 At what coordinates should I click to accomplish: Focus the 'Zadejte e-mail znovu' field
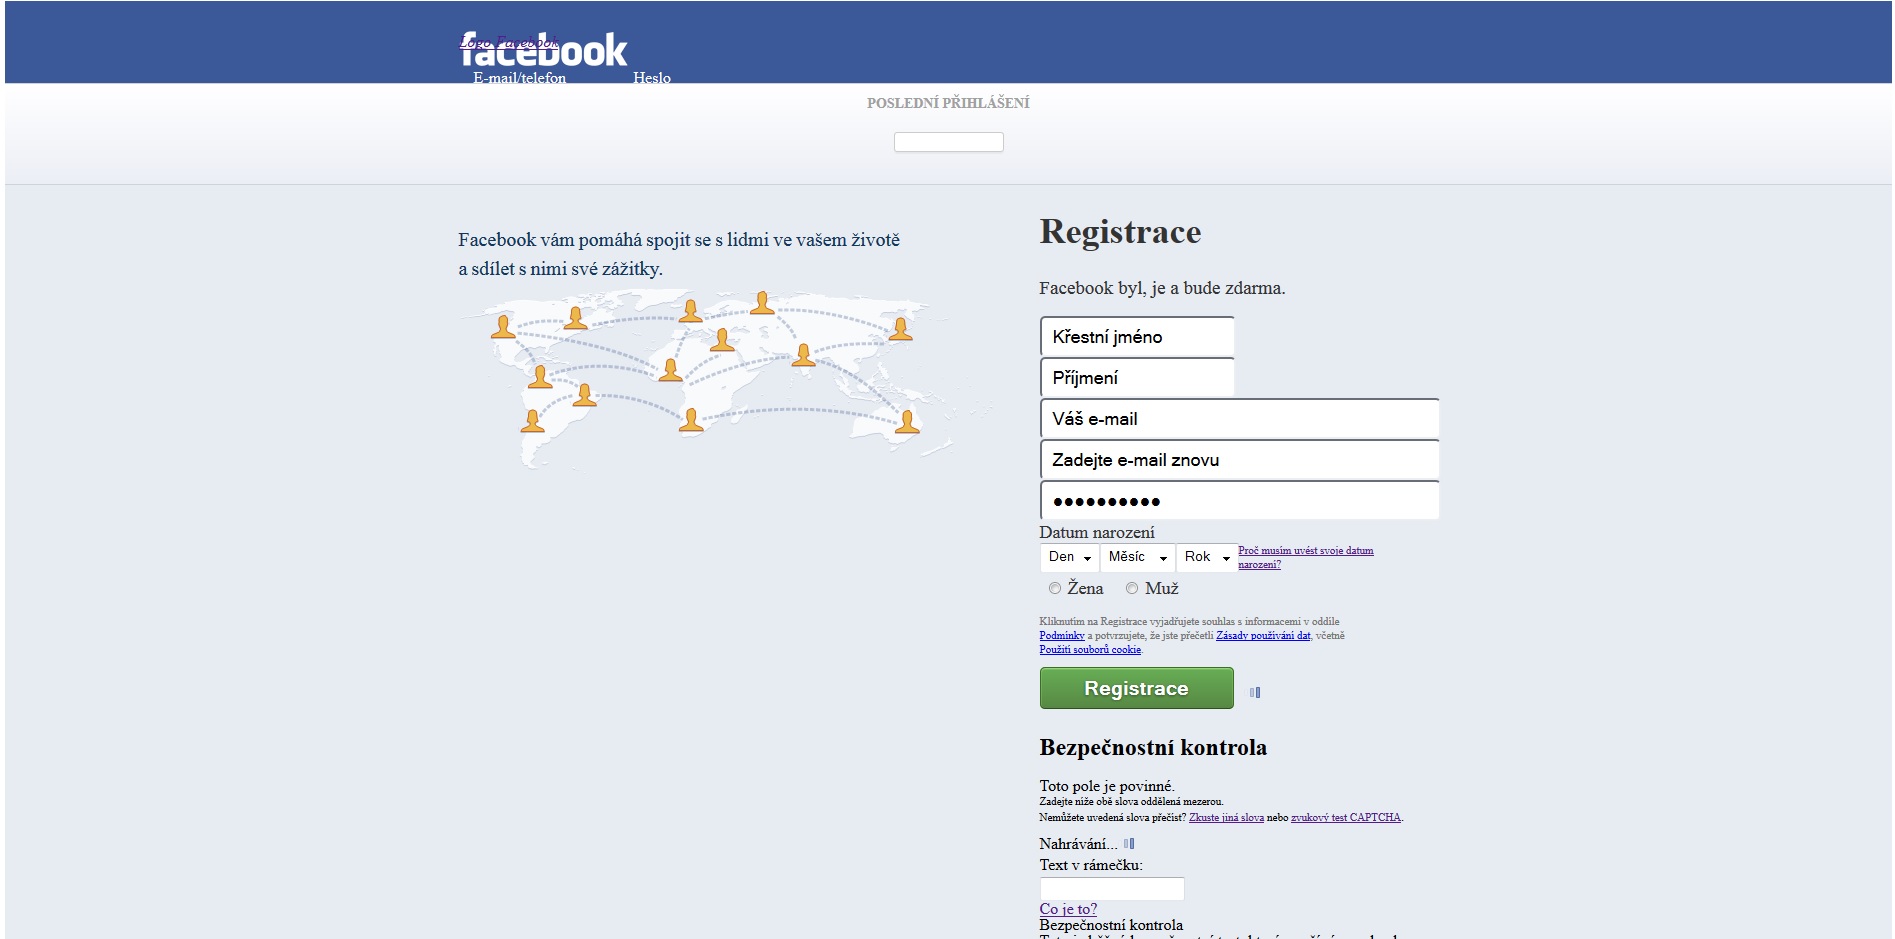pos(1240,460)
